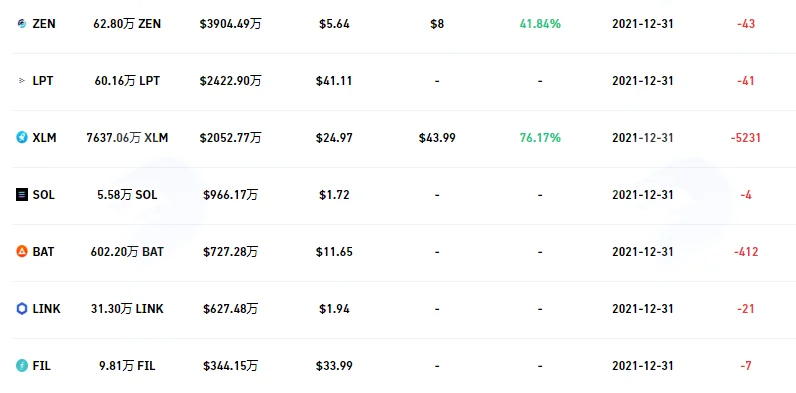This screenshot has width=796, height=393.
Task: Click the -412 change figure for BAT
Action: [746, 251]
